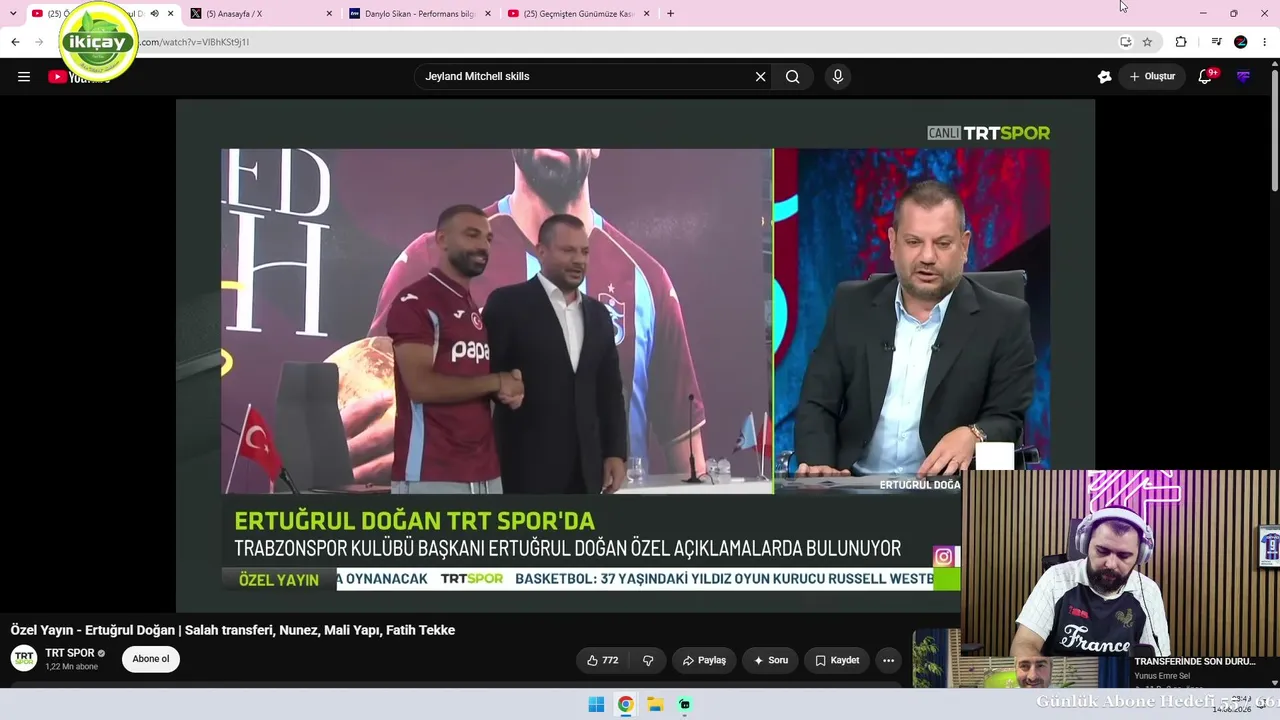Open the media control icon in Chrome toolbar

coord(1216,42)
